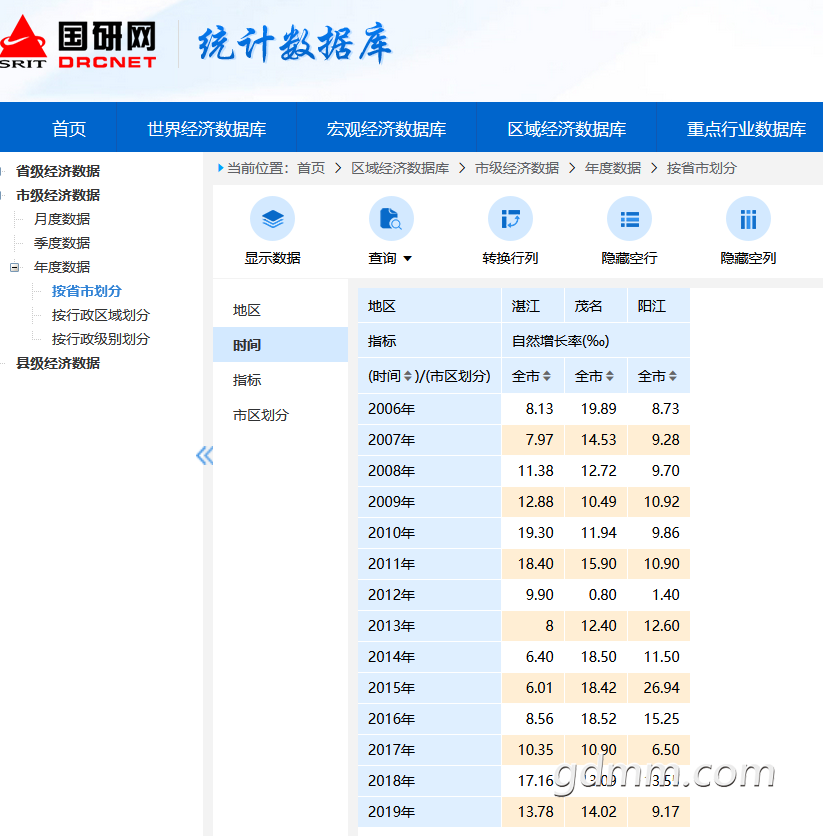Screen dimensions: 823x836
Task: Click the 显示数据 label
Action: [x=272, y=258]
